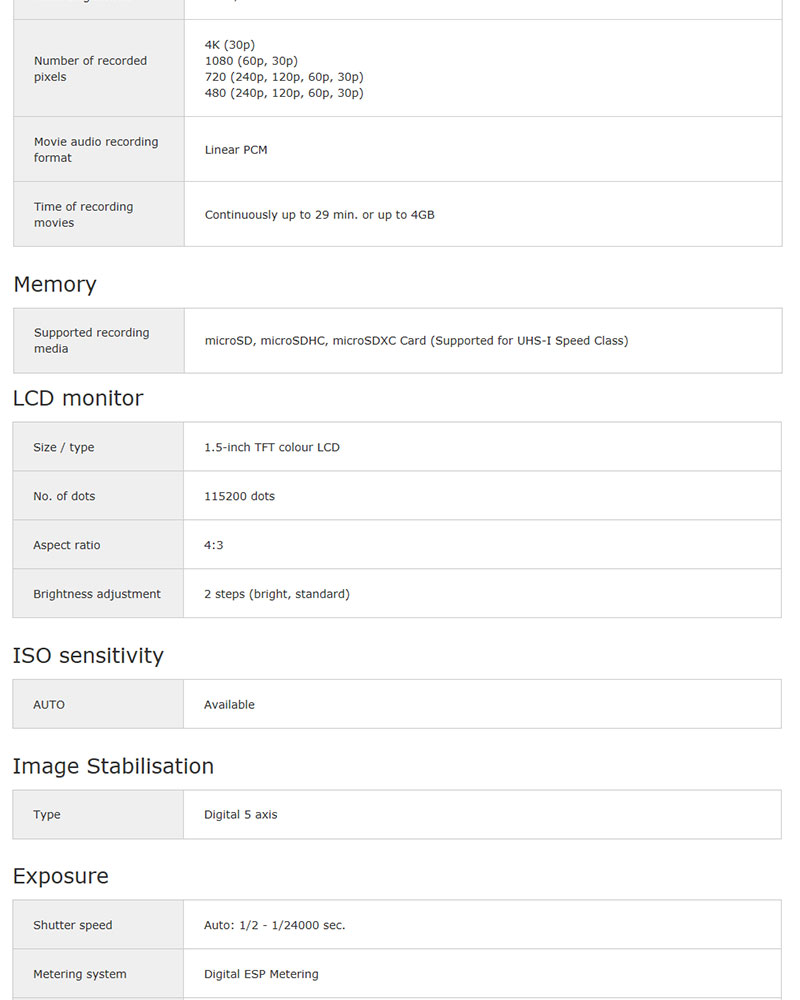Click the LCD monitor section heading
This screenshot has height=1000, width=800.
click(78, 398)
